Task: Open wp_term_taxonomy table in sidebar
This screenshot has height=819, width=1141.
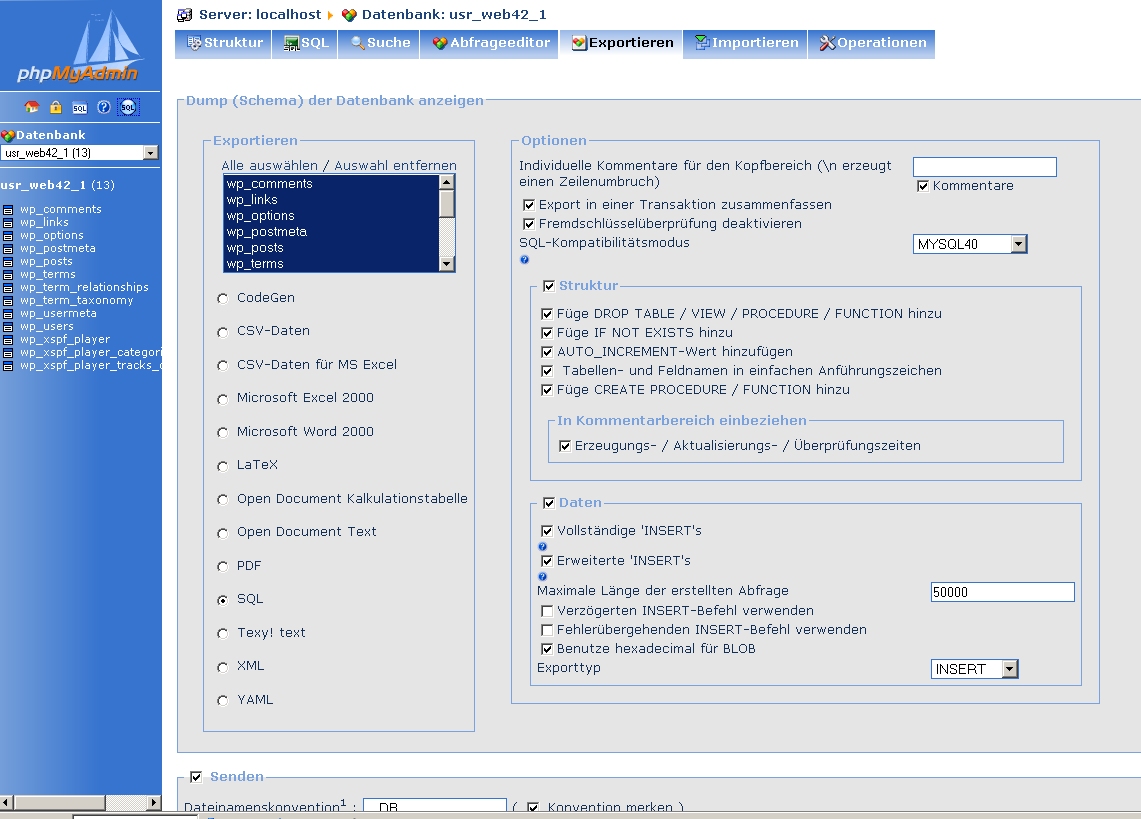Action: click(76, 301)
